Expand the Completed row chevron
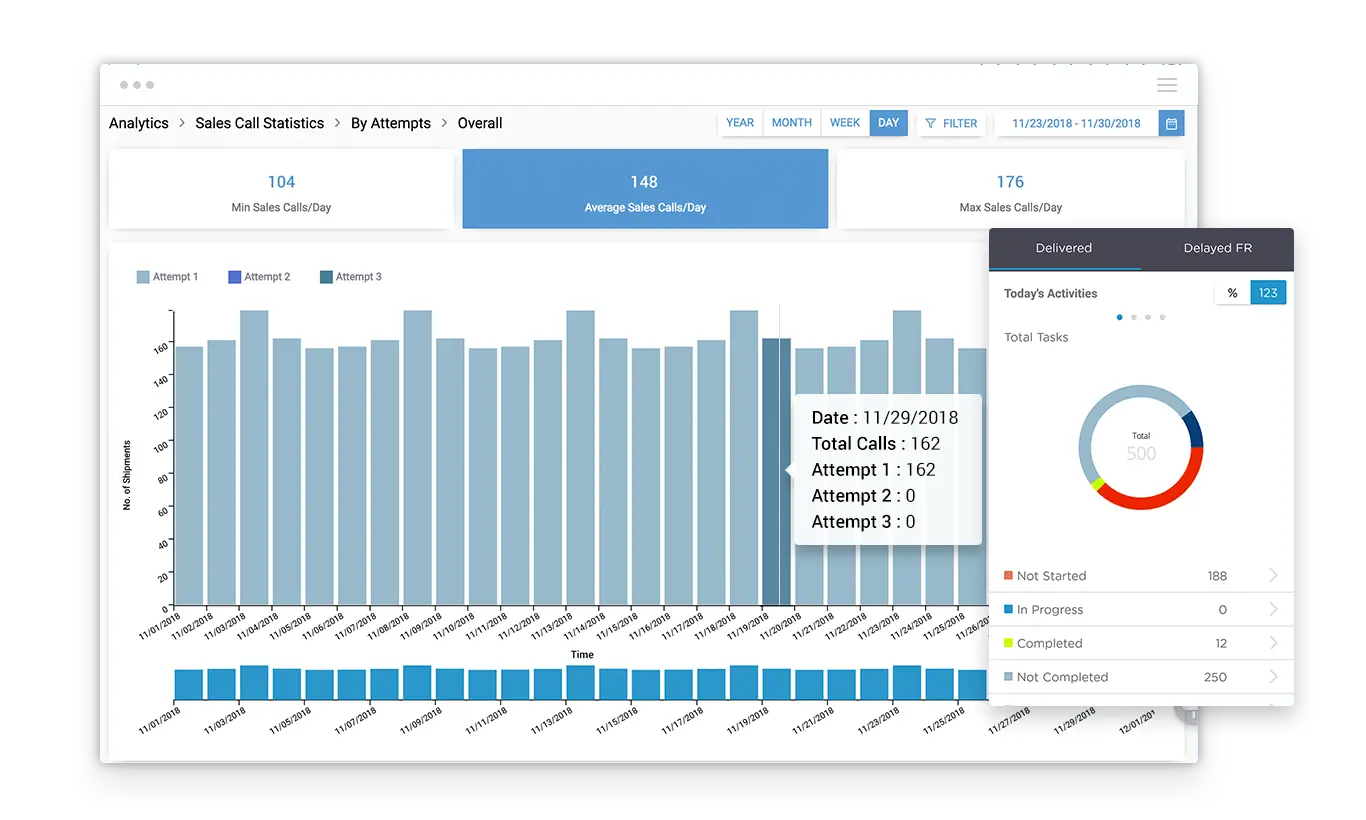 point(1274,643)
